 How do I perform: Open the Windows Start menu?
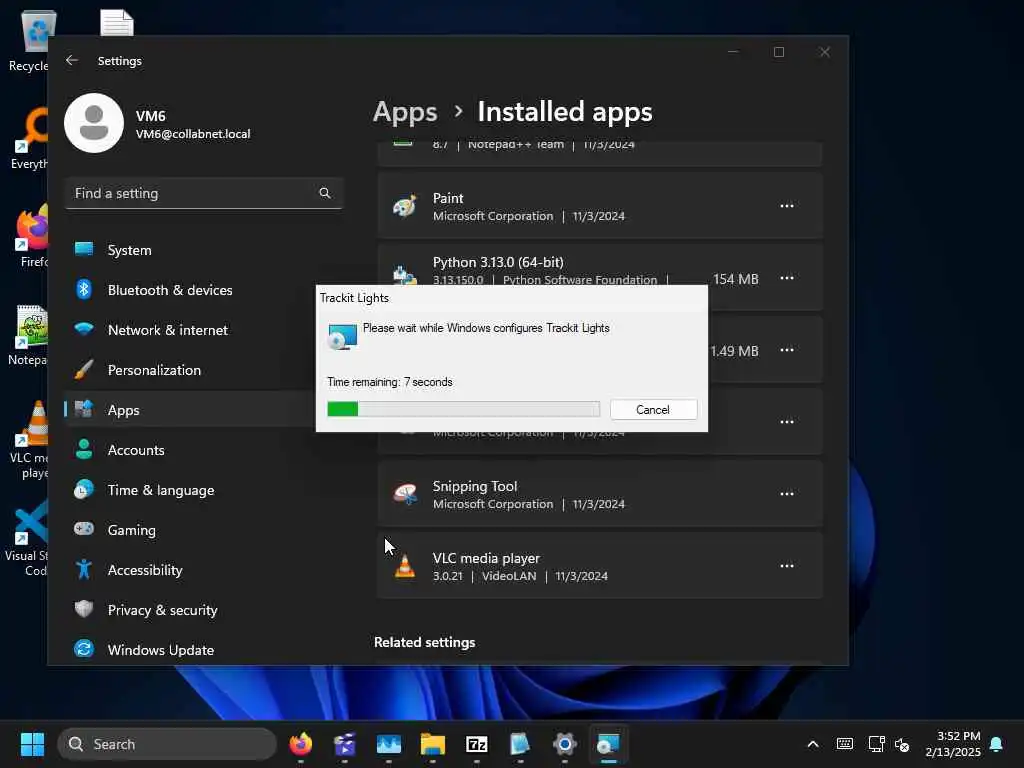coord(32,744)
